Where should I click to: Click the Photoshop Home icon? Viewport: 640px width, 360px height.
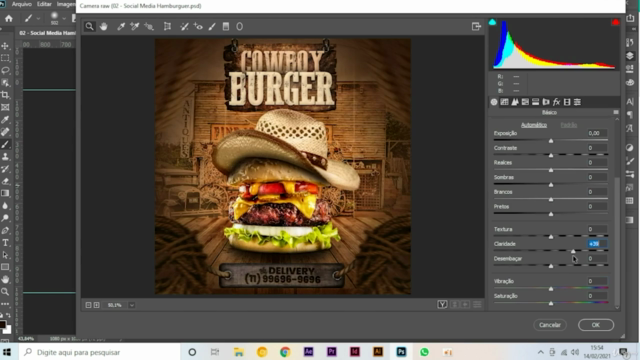pos(9,18)
